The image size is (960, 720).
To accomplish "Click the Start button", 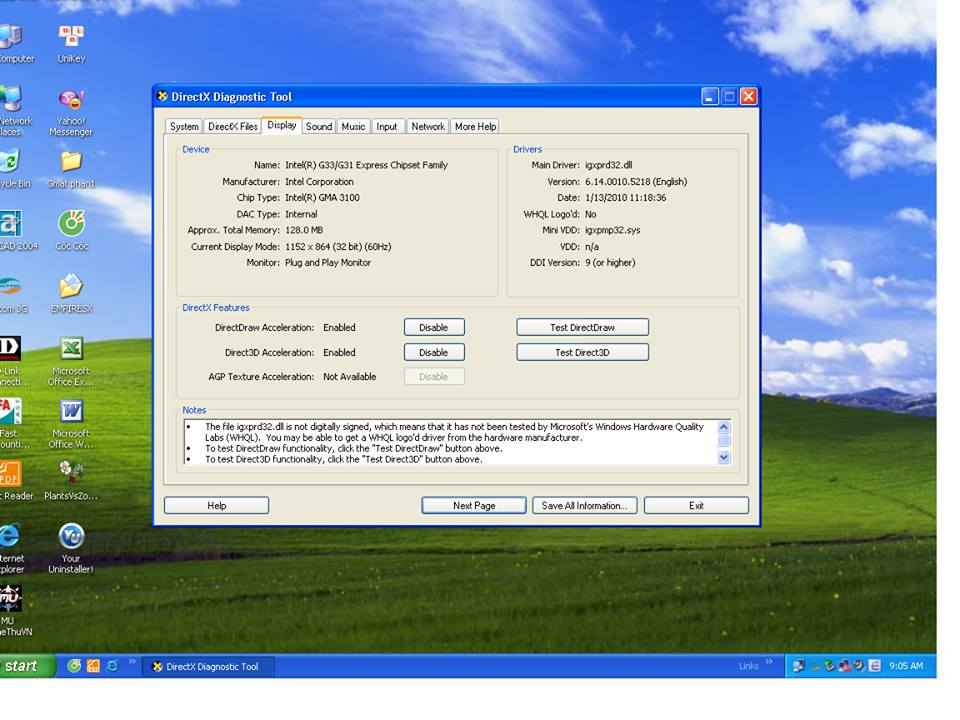I will click(x=27, y=666).
